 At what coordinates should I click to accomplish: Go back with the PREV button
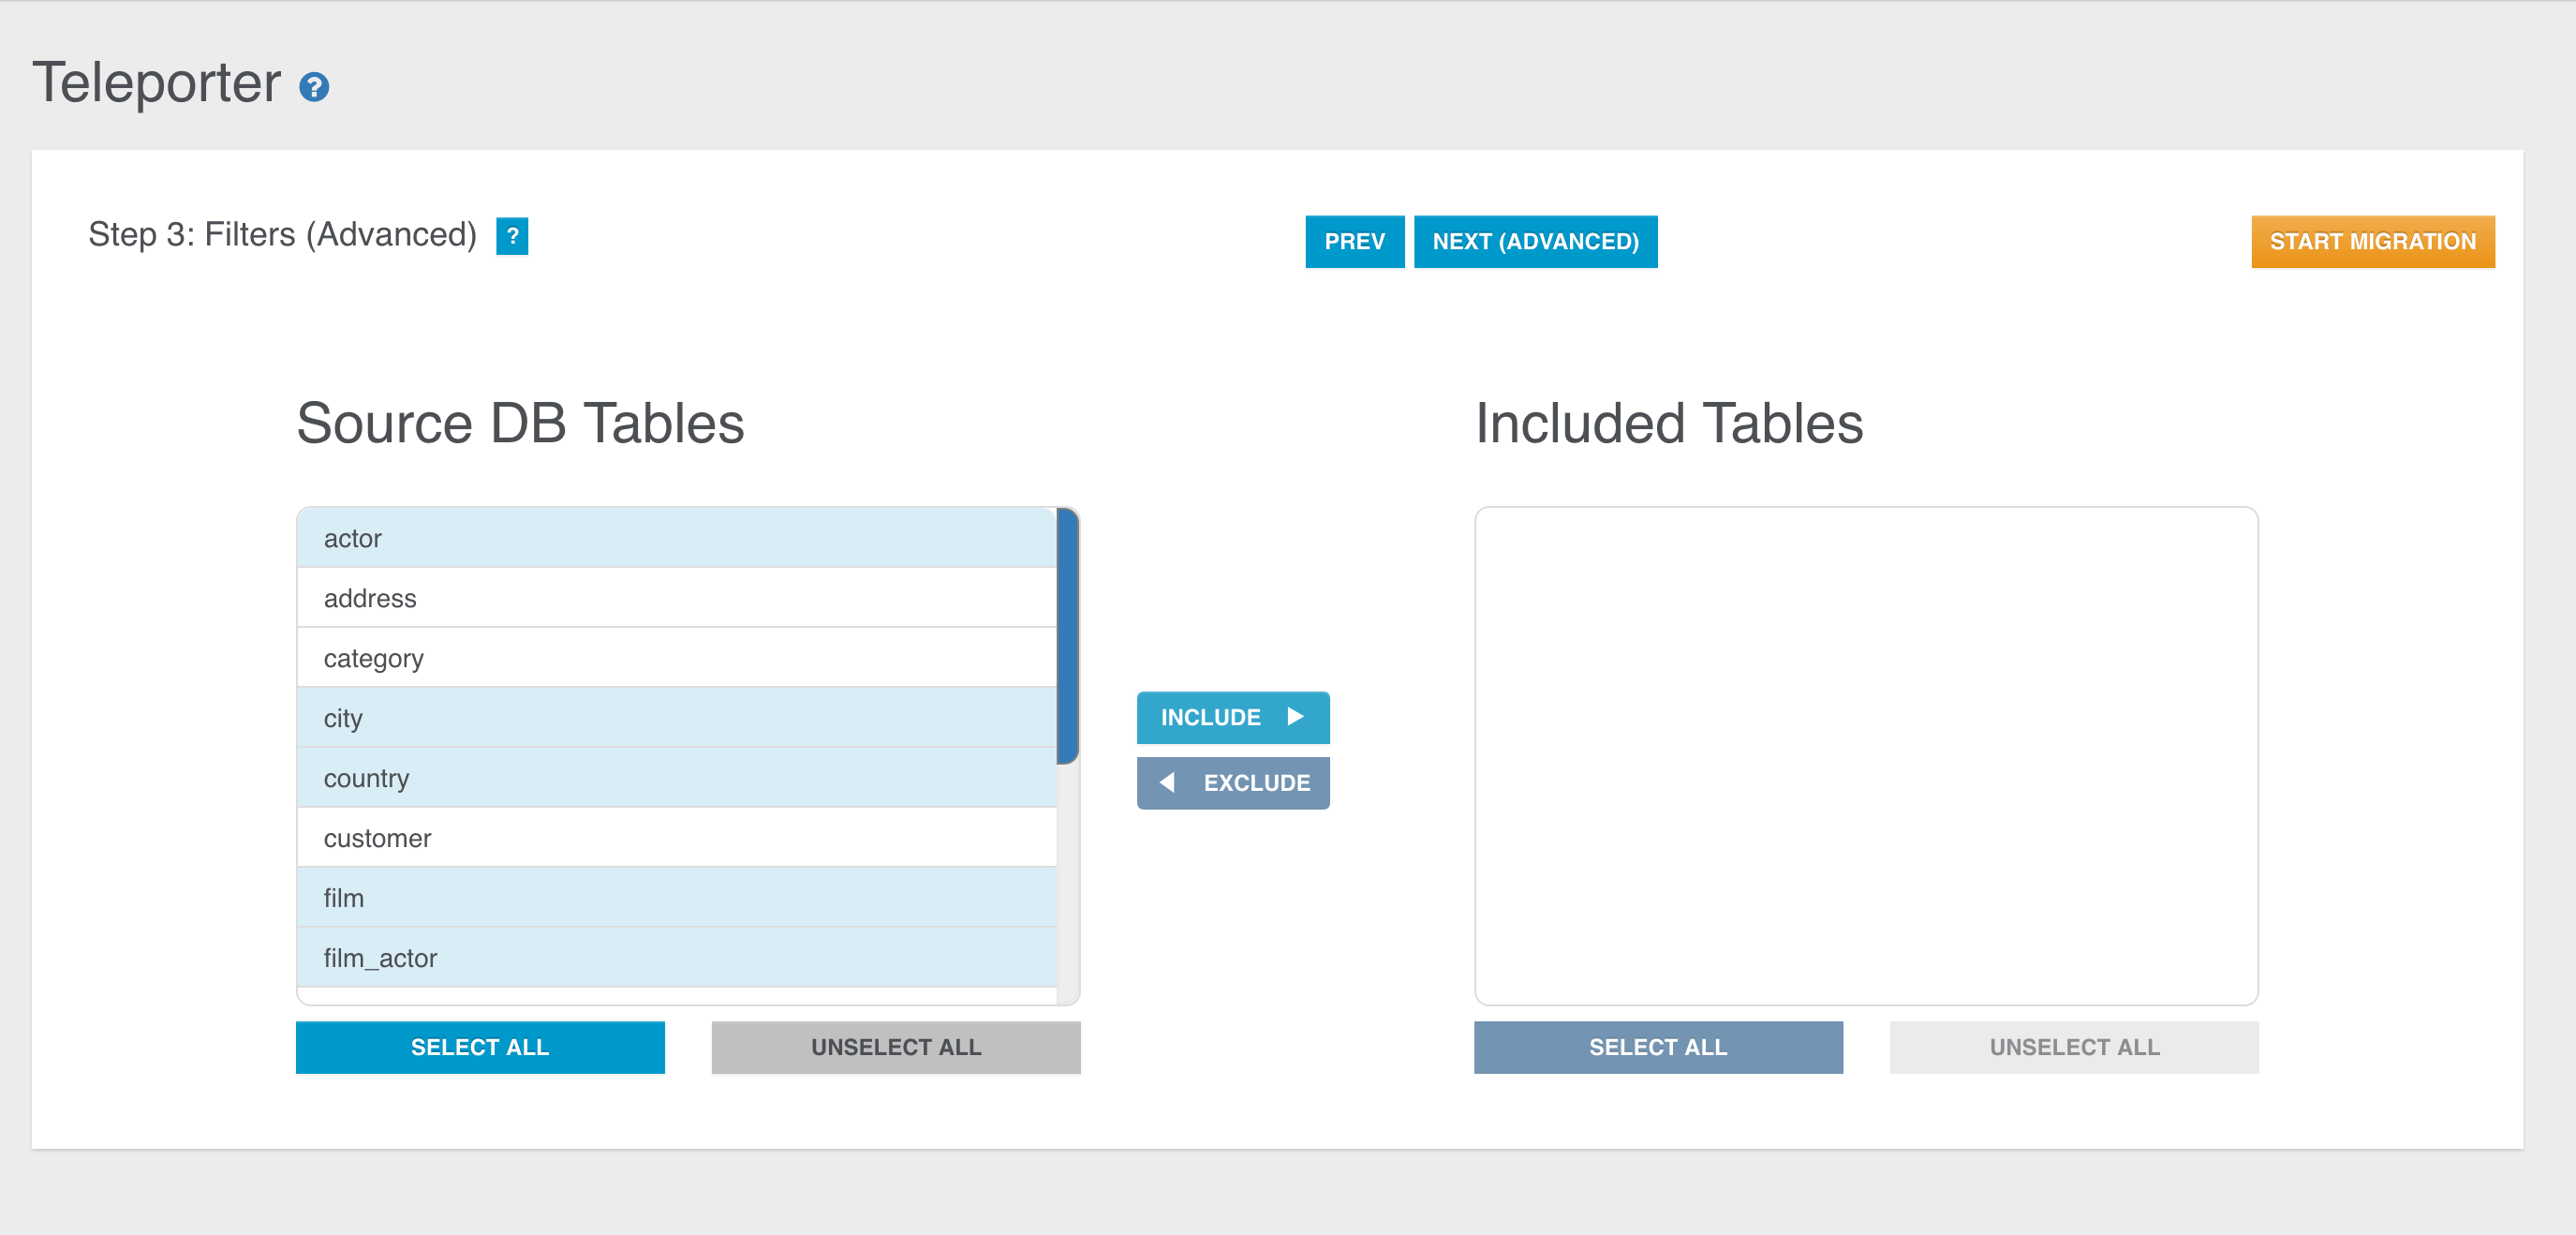(x=1354, y=242)
